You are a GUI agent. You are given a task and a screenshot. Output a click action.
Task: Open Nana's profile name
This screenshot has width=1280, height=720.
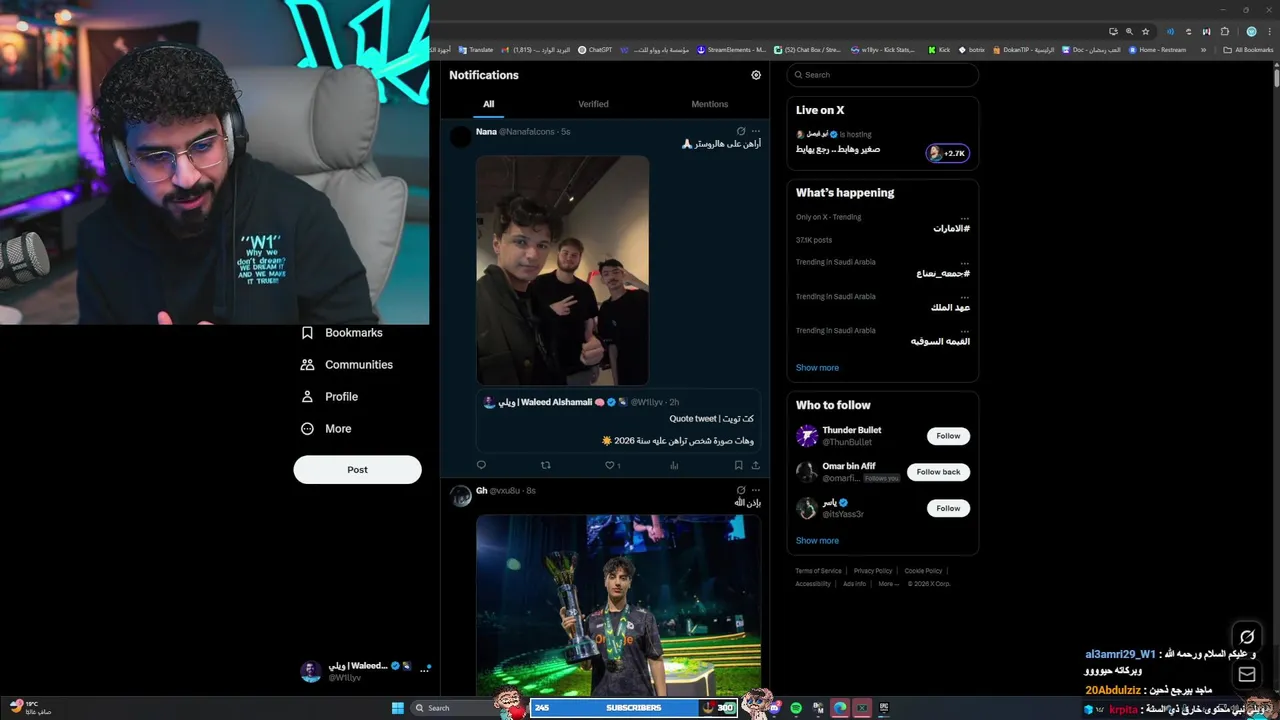coord(486,132)
